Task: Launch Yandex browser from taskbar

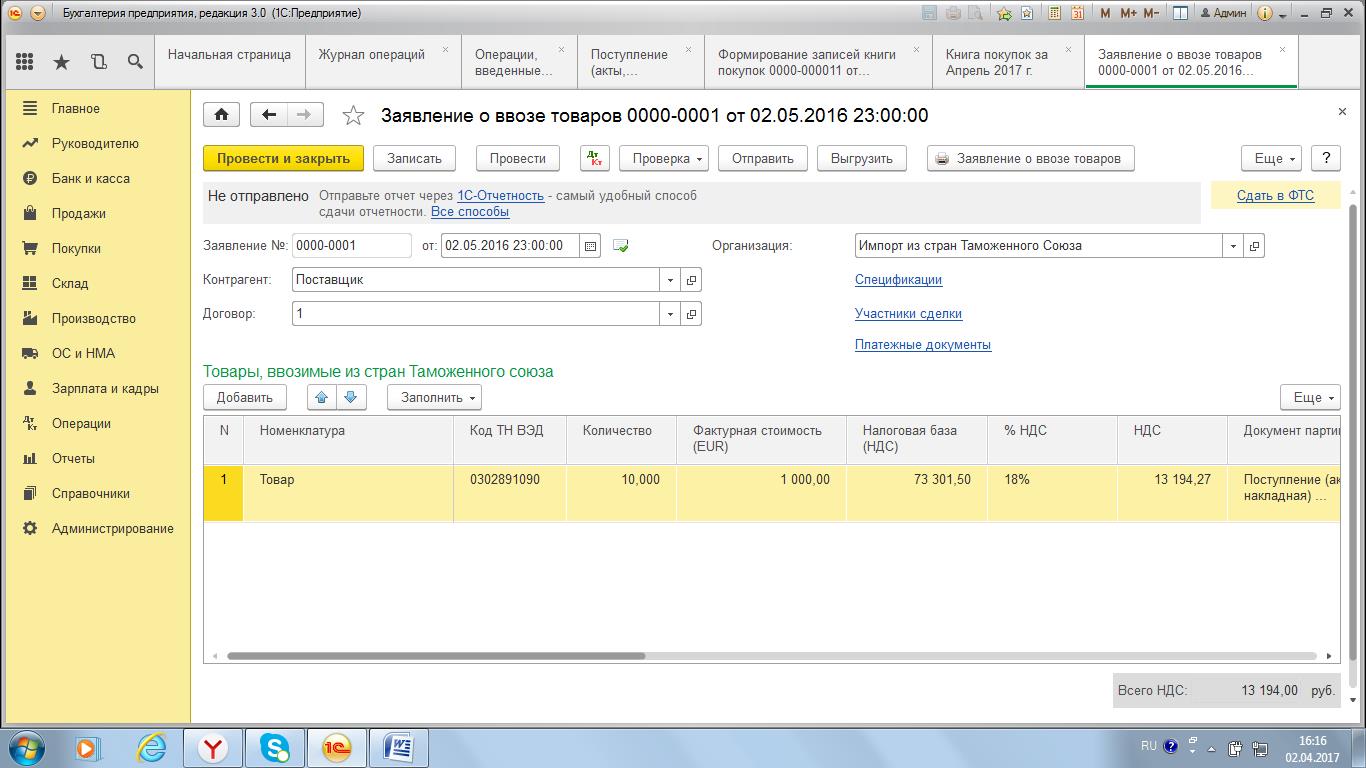Action: (212, 747)
